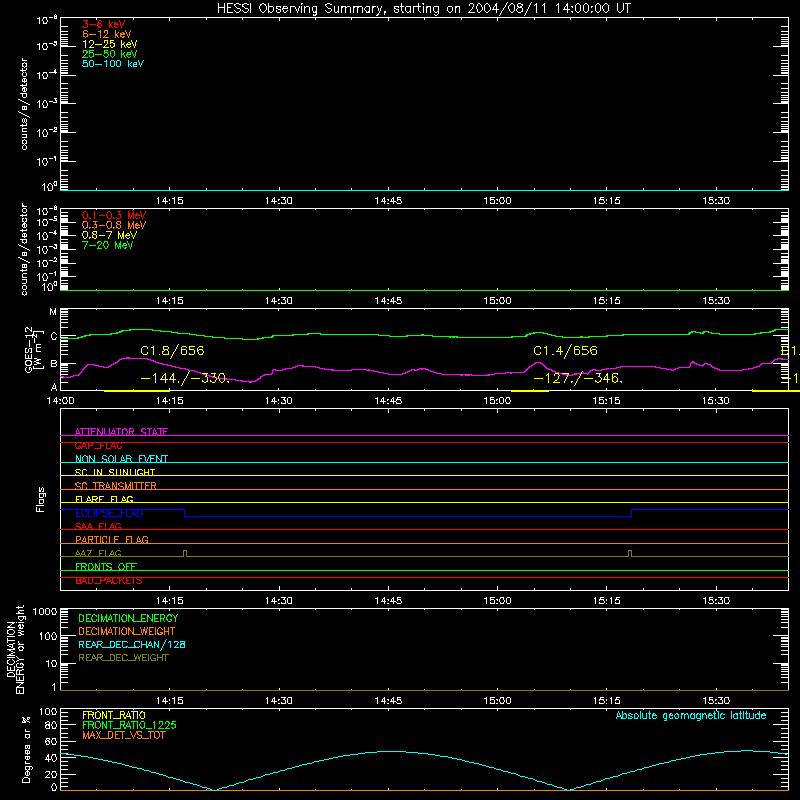Select the DECIMATION_ENERGY legend entry
Image resolution: width=800 pixels, height=800 pixels.
(128, 618)
